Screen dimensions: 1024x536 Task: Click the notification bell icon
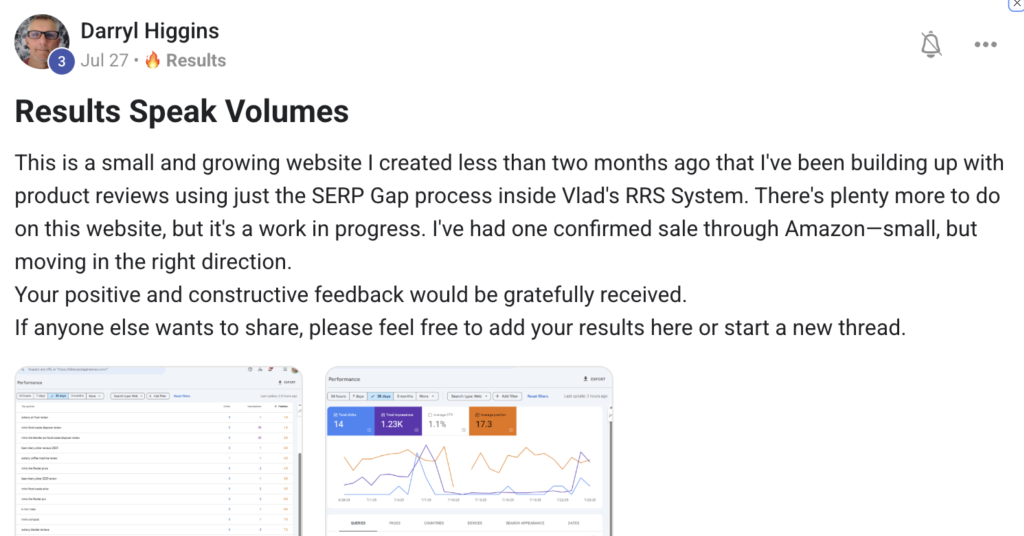[x=930, y=44]
